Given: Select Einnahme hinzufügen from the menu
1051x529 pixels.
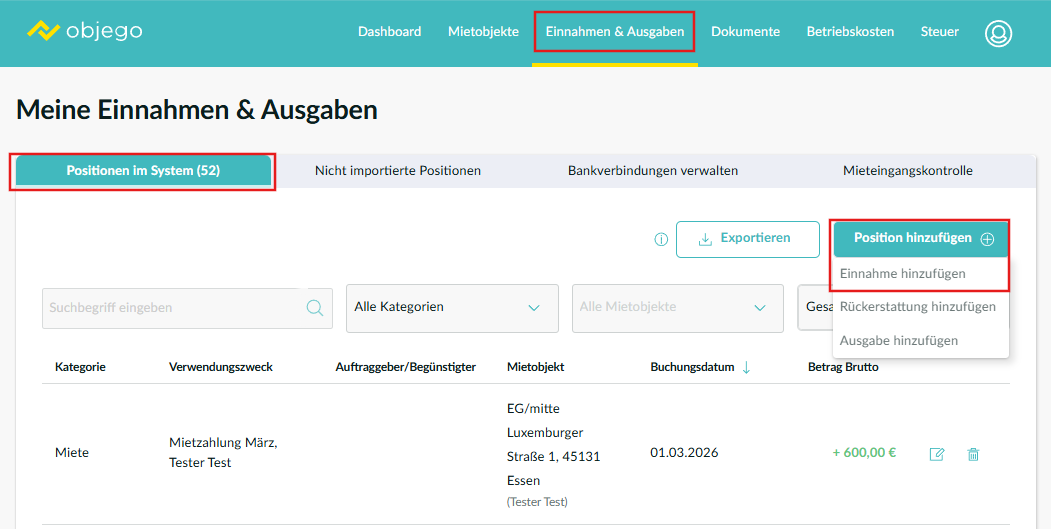Looking at the screenshot, I should (903, 274).
